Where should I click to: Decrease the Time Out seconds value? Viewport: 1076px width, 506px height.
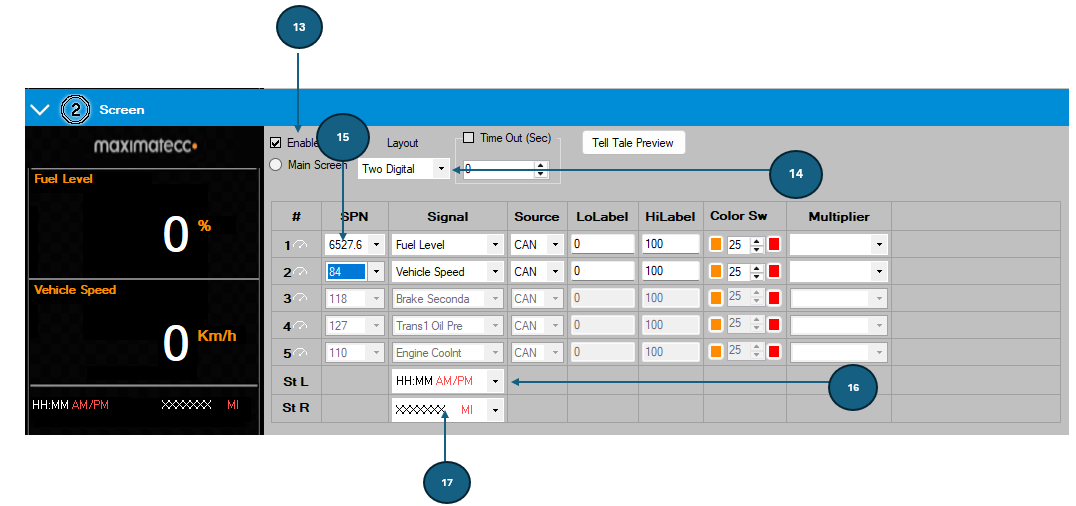click(x=541, y=174)
